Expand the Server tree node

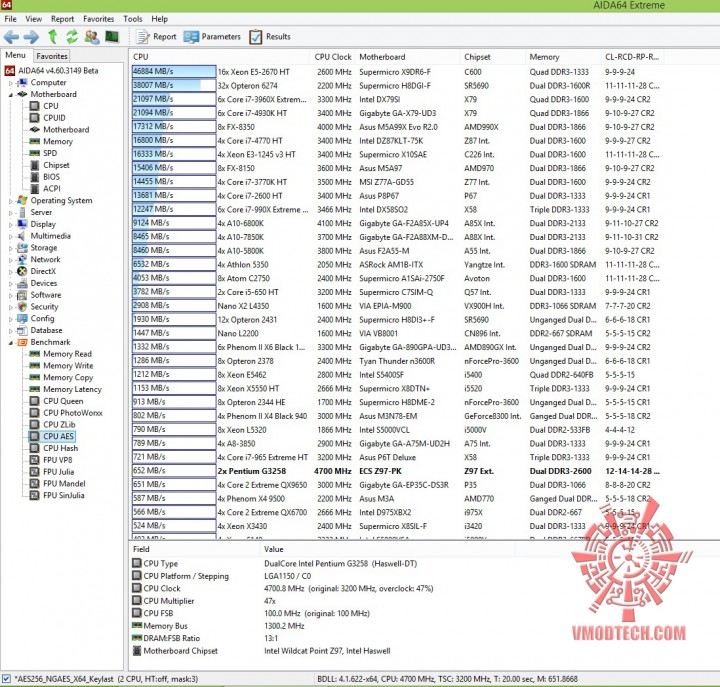(x=11, y=213)
